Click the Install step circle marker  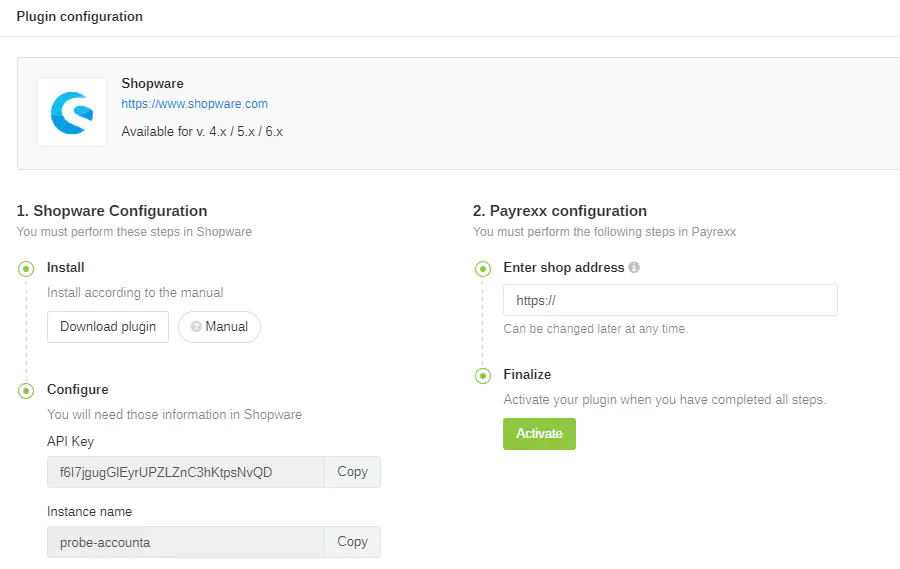(26, 268)
